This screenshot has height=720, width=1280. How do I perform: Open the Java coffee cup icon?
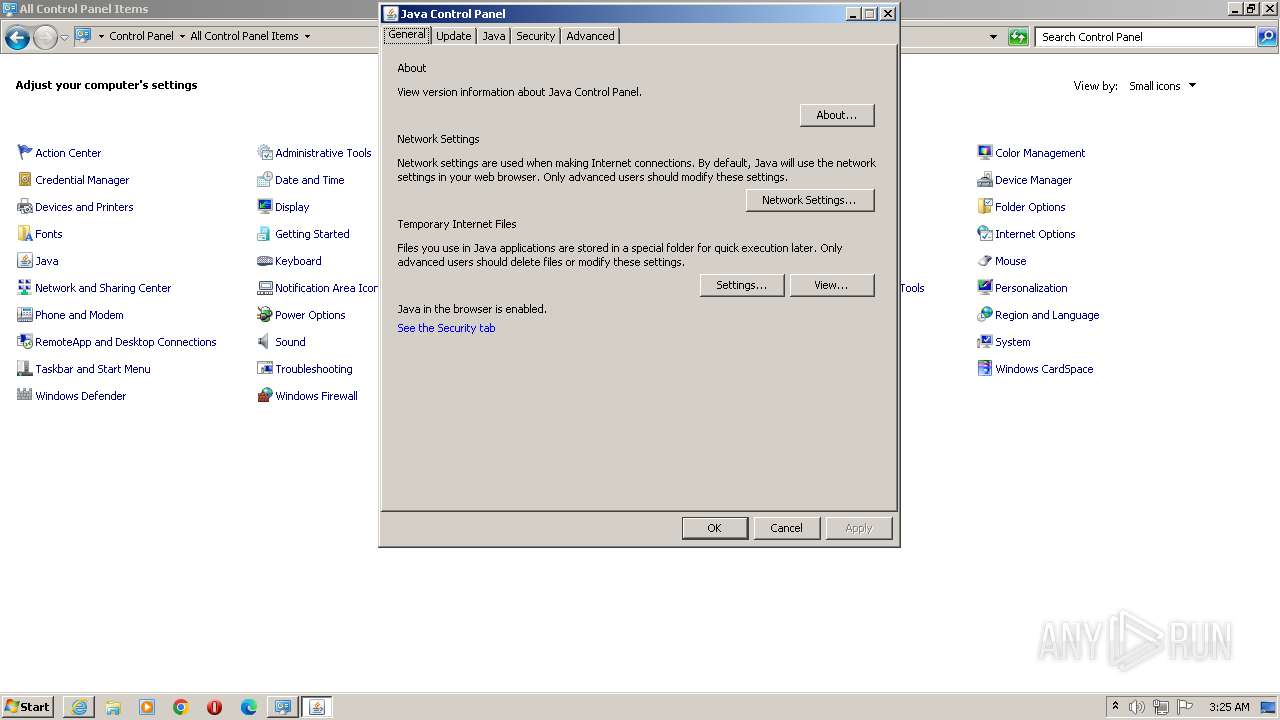click(25, 261)
